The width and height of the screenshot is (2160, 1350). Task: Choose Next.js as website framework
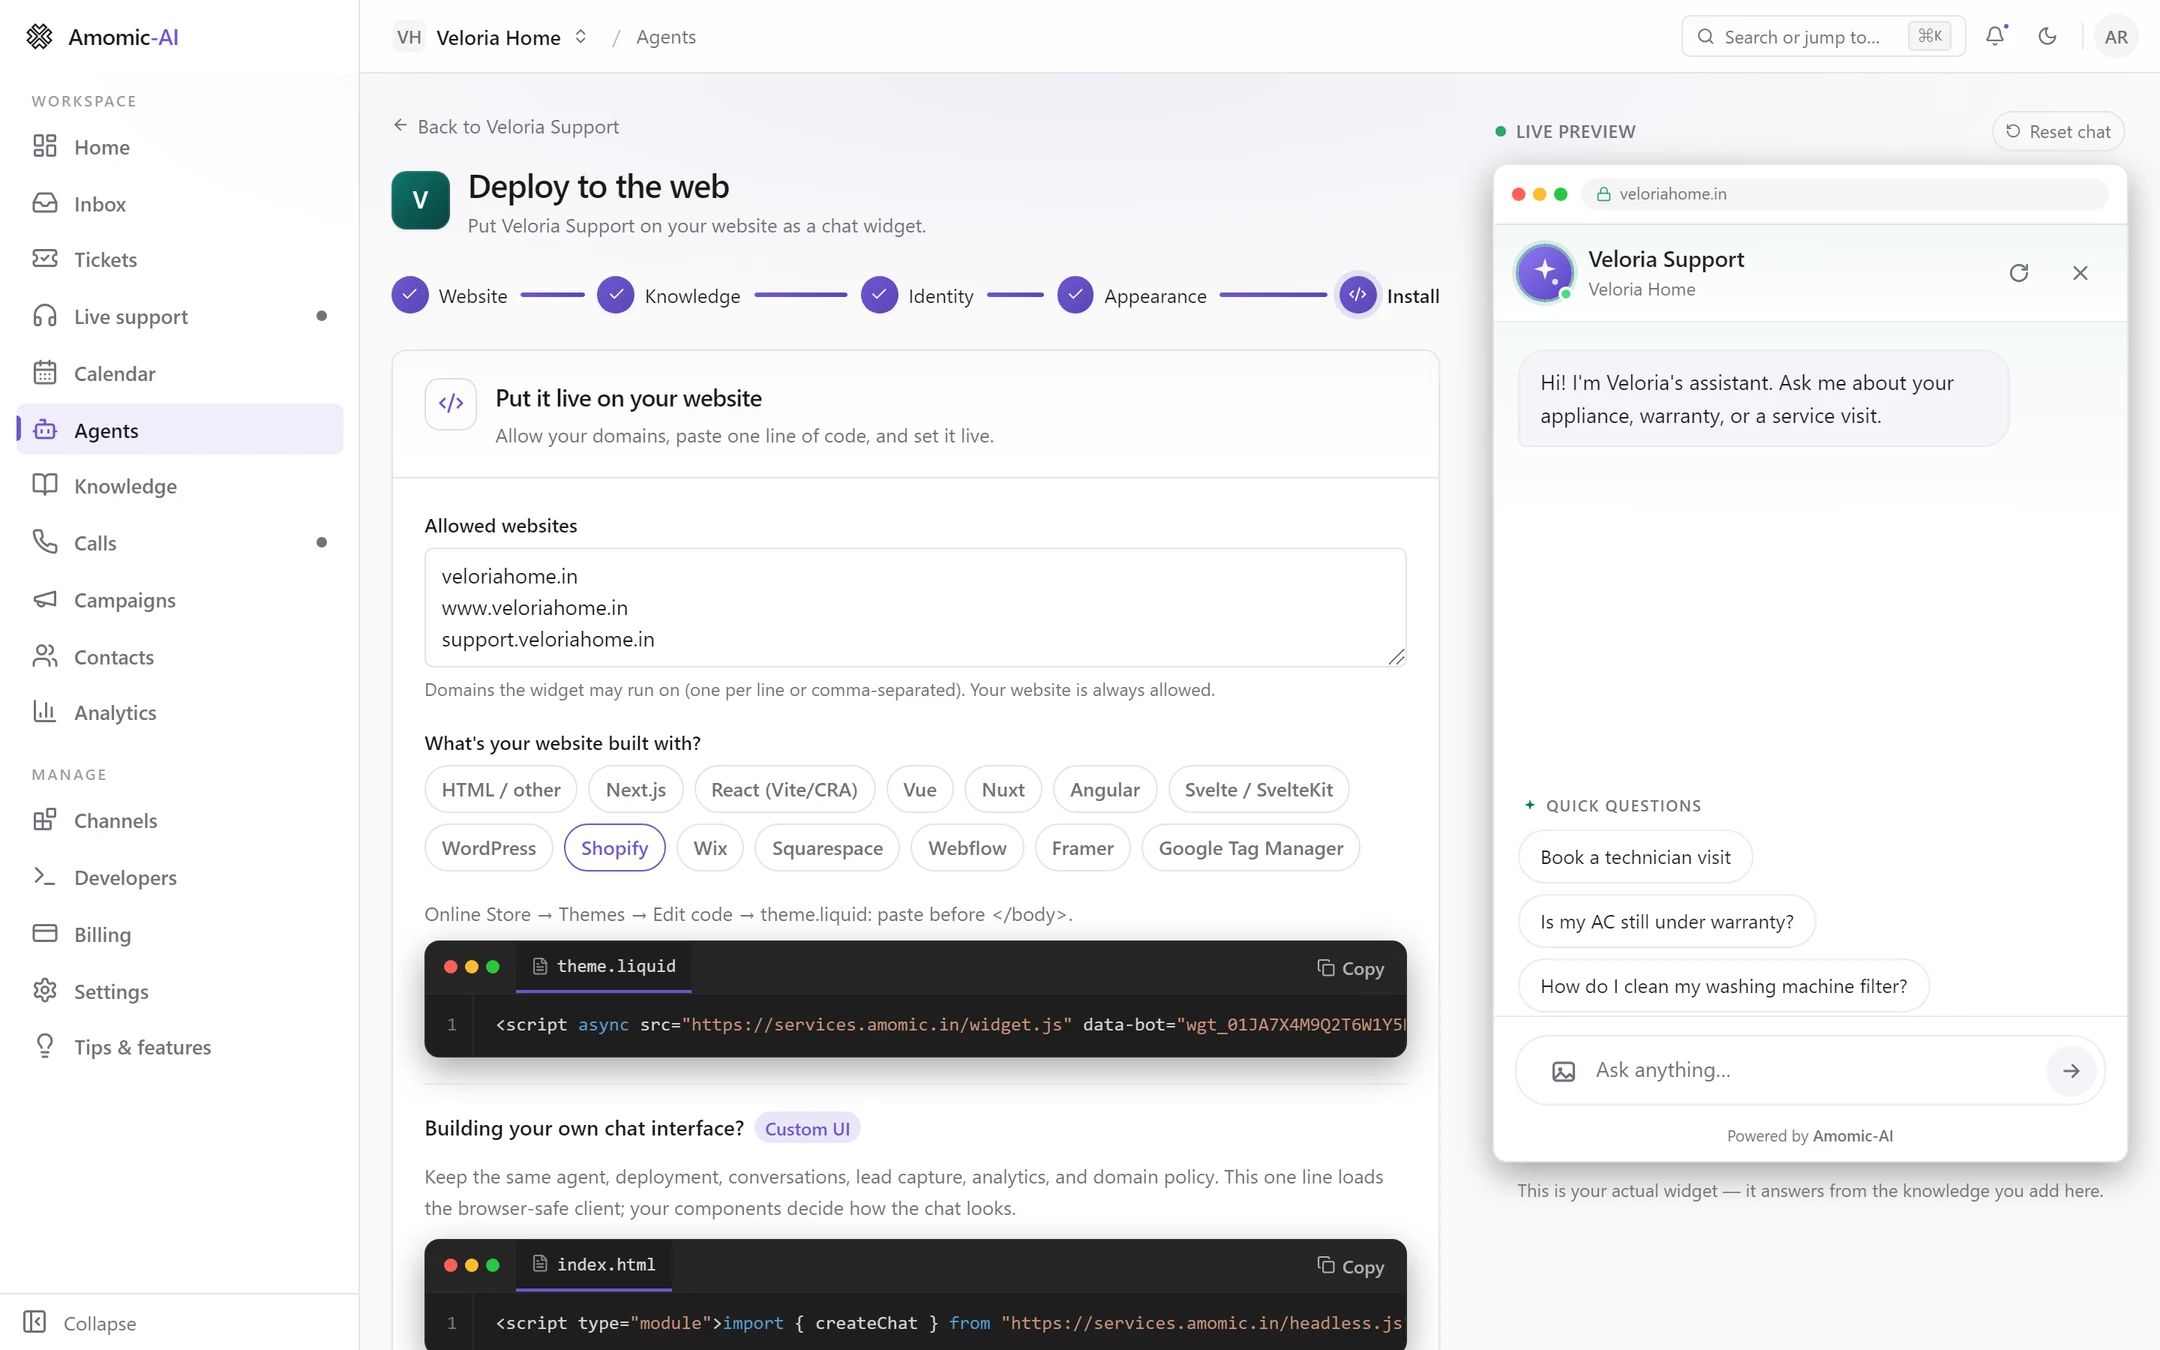(636, 790)
